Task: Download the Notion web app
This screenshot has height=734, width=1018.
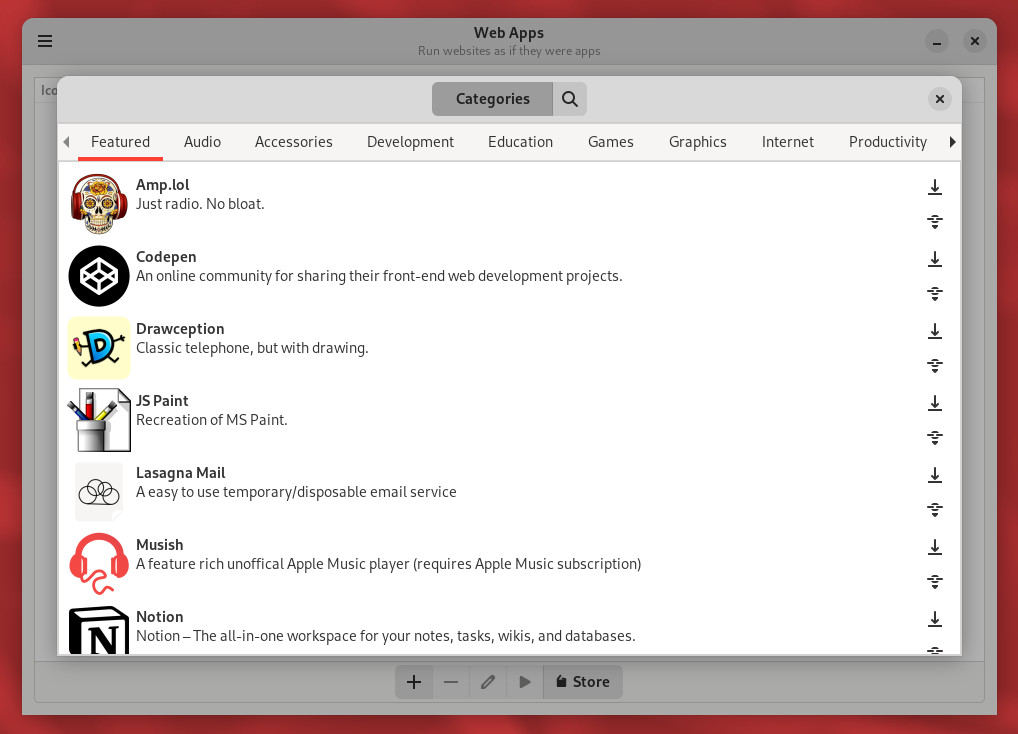Action: click(x=934, y=619)
